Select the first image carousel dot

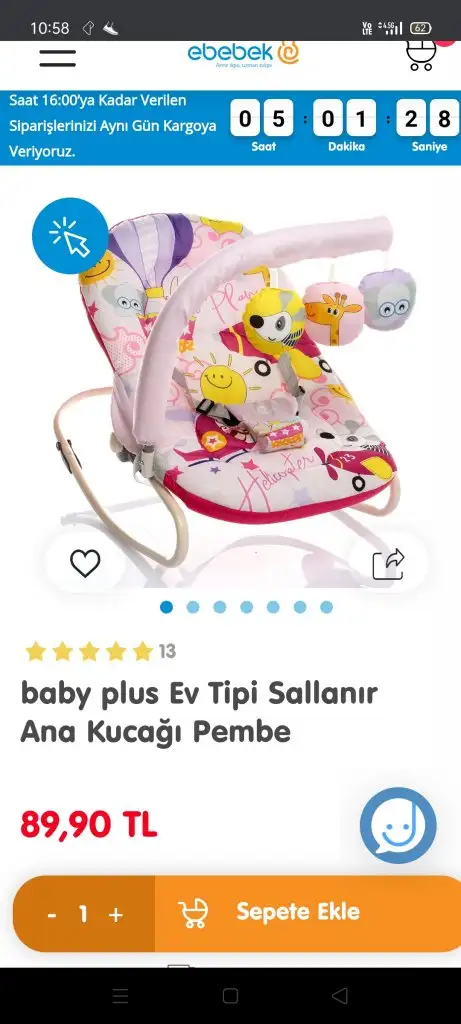pos(167,607)
